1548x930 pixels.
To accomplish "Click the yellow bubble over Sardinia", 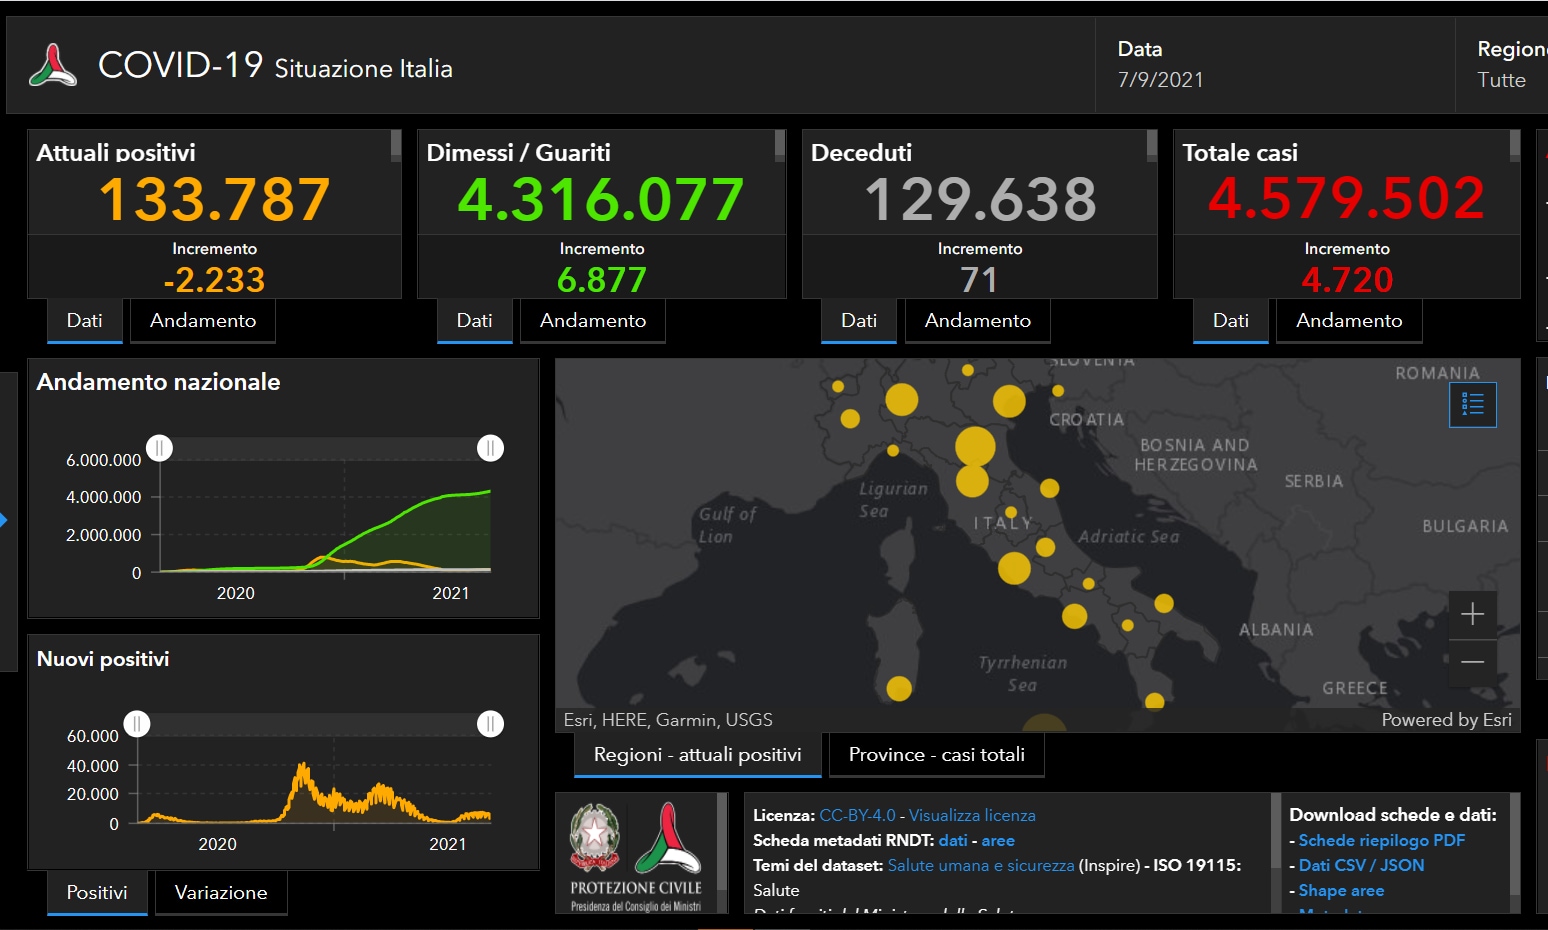I will click(x=899, y=688).
